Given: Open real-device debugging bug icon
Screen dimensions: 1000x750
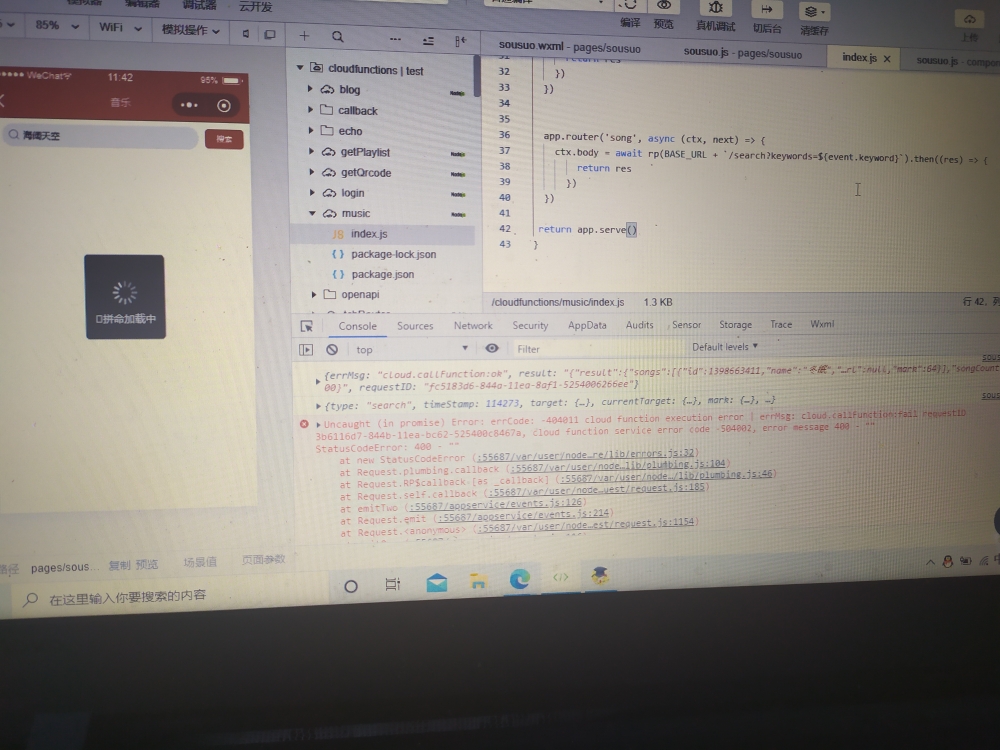Looking at the screenshot, I should point(716,8).
